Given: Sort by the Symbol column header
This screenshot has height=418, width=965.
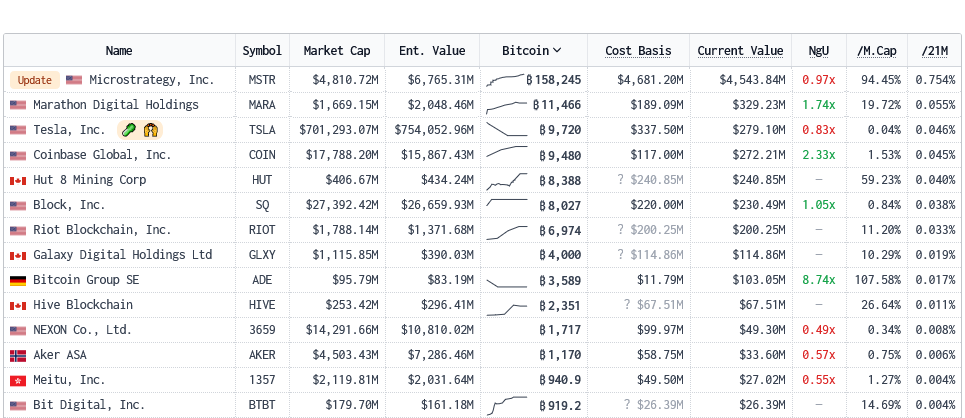Looking at the screenshot, I should (x=262, y=50).
